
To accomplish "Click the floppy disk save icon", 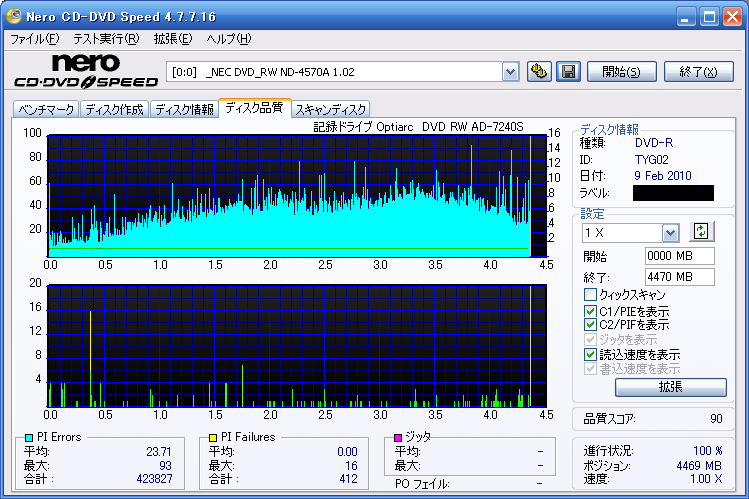I will click(568, 72).
